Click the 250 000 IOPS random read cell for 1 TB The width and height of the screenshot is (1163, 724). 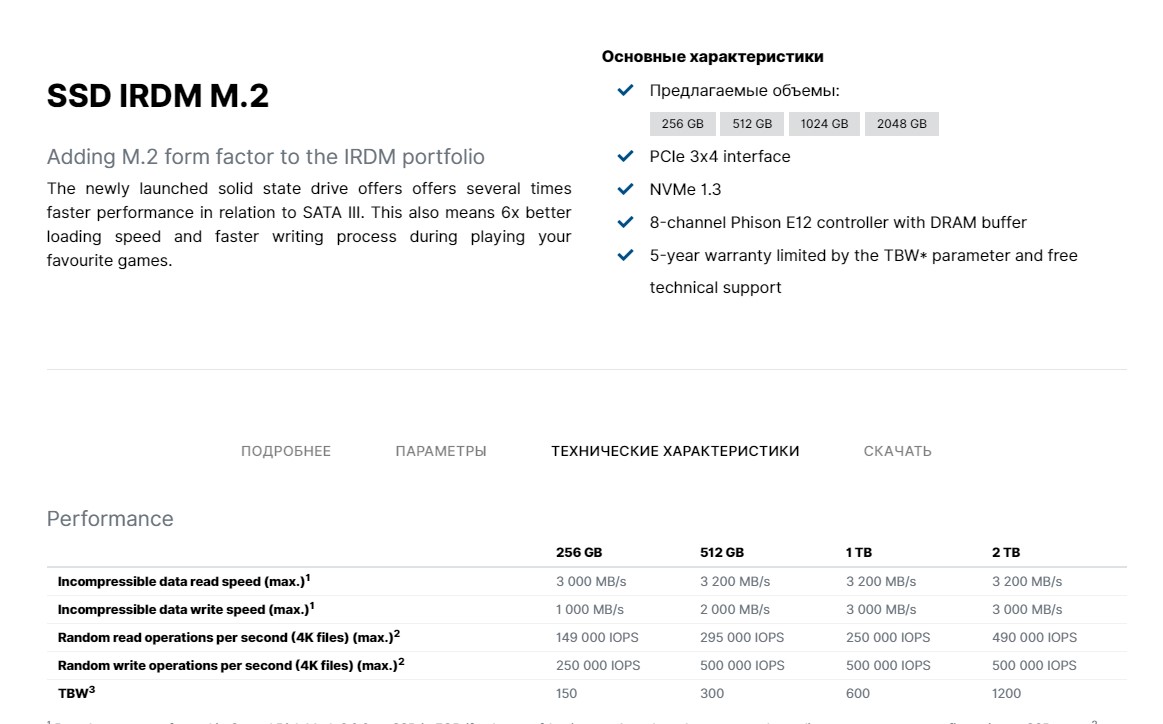pyautogui.click(x=888, y=637)
